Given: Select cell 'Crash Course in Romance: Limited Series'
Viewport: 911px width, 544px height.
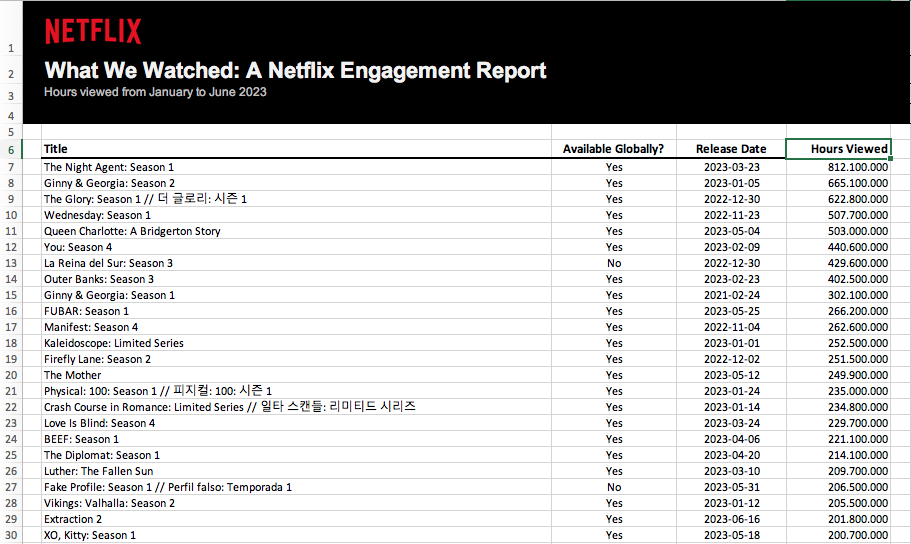Looking at the screenshot, I should (x=296, y=407).
